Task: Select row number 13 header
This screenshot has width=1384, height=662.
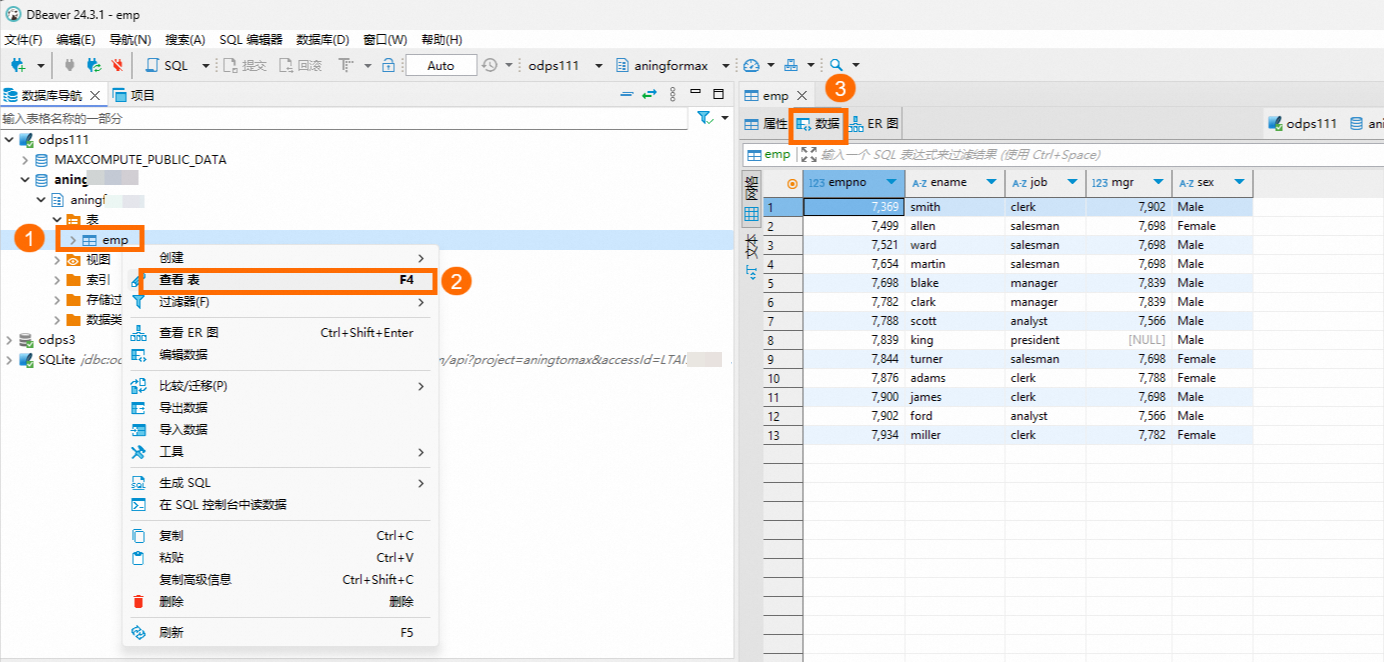Action: 783,435
